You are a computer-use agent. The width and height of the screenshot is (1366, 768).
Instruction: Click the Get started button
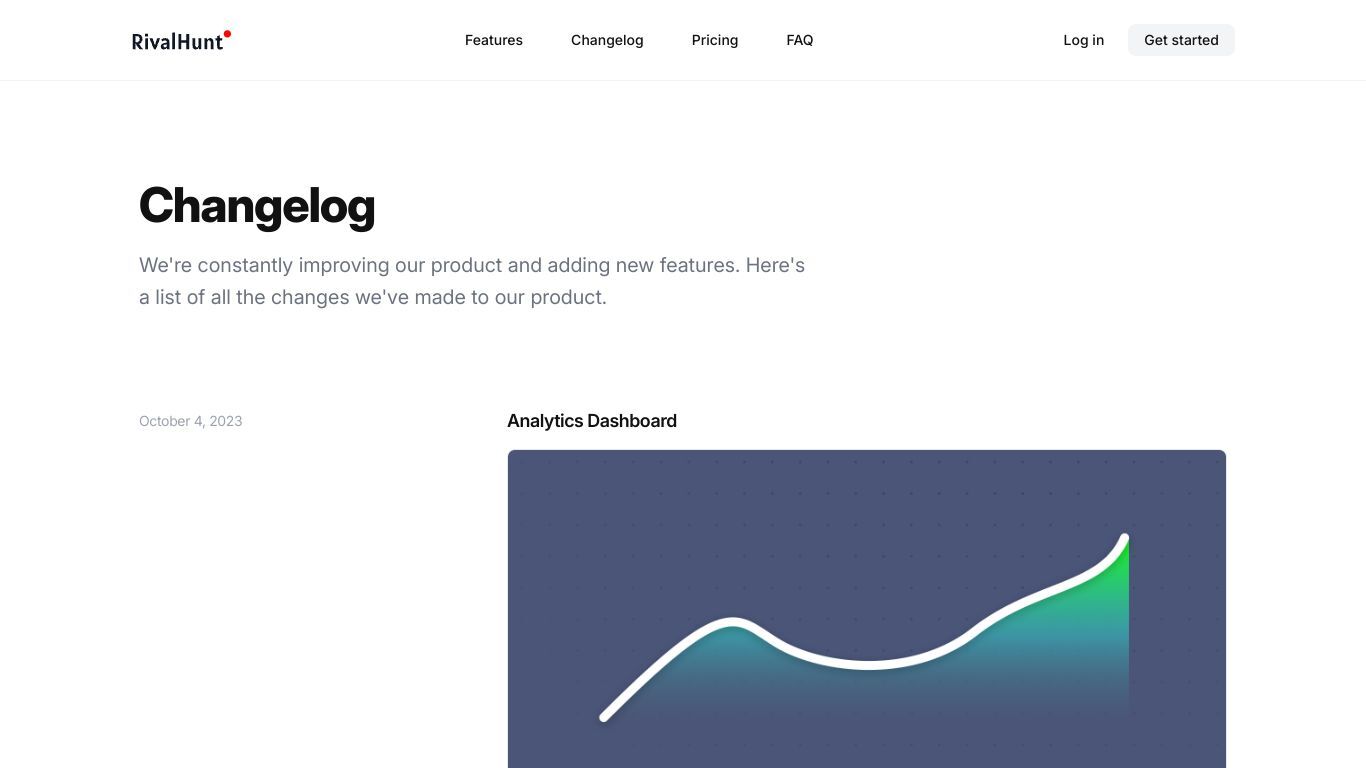(x=1181, y=40)
